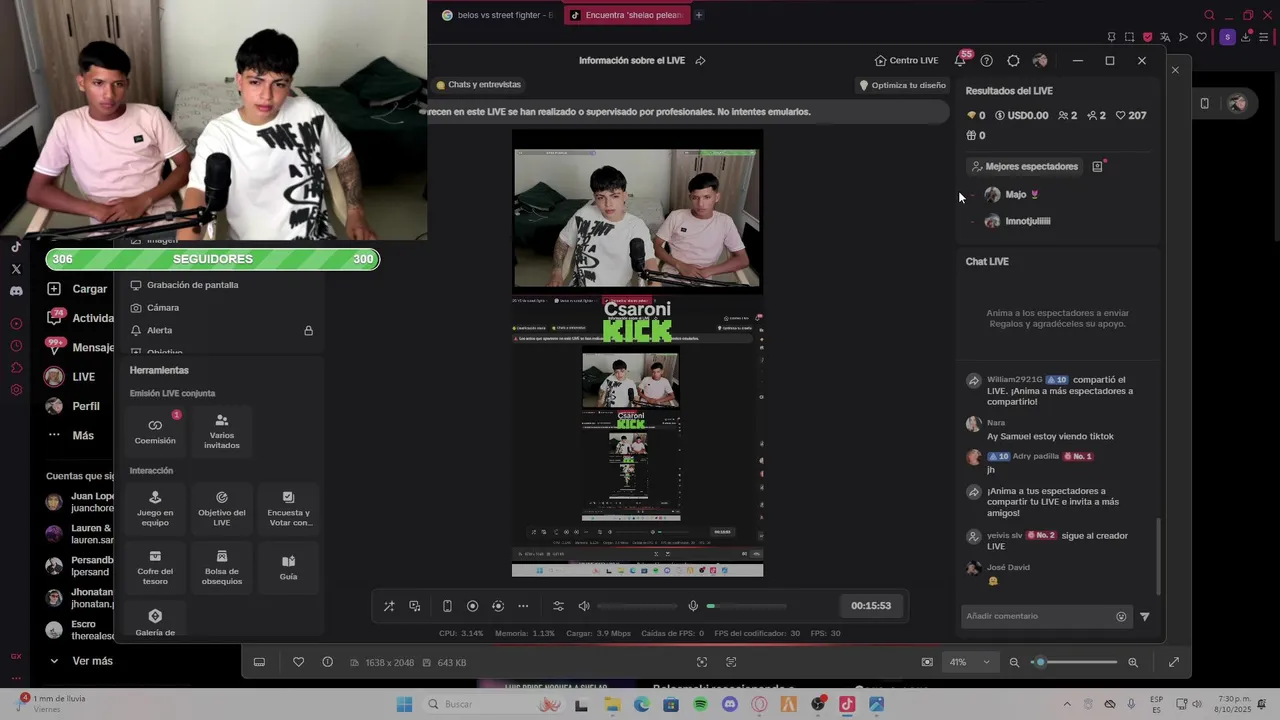Image resolution: width=1280 pixels, height=720 pixels.
Task: Open Encuesta y Votar tool
Action: coord(289,509)
